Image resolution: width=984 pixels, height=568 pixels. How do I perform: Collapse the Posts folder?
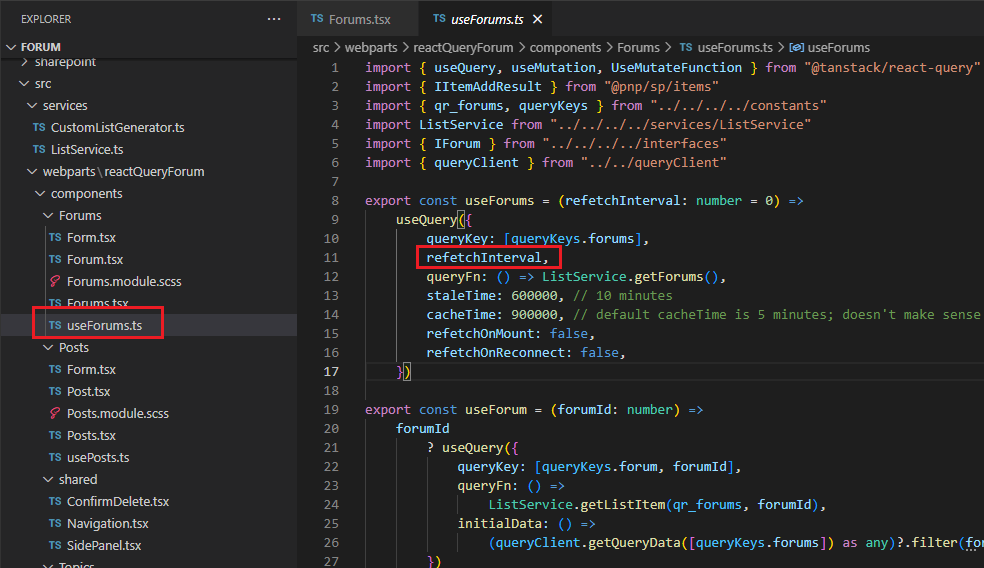(x=49, y=348)
